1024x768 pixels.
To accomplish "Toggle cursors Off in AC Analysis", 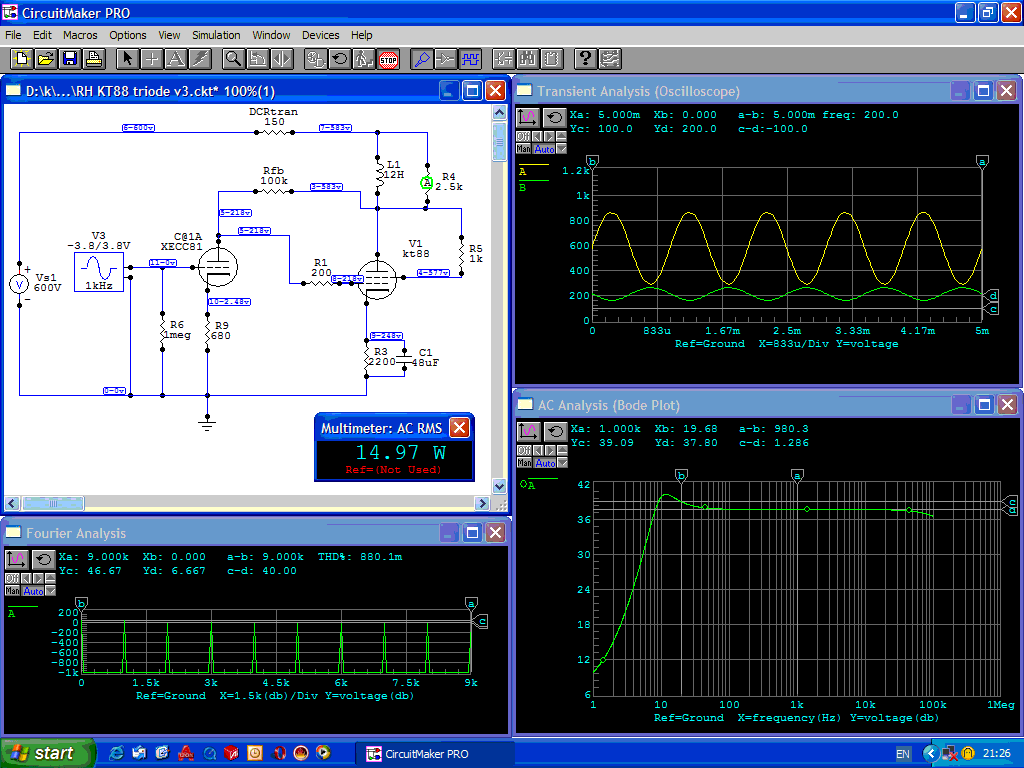I will pos(524,451).
